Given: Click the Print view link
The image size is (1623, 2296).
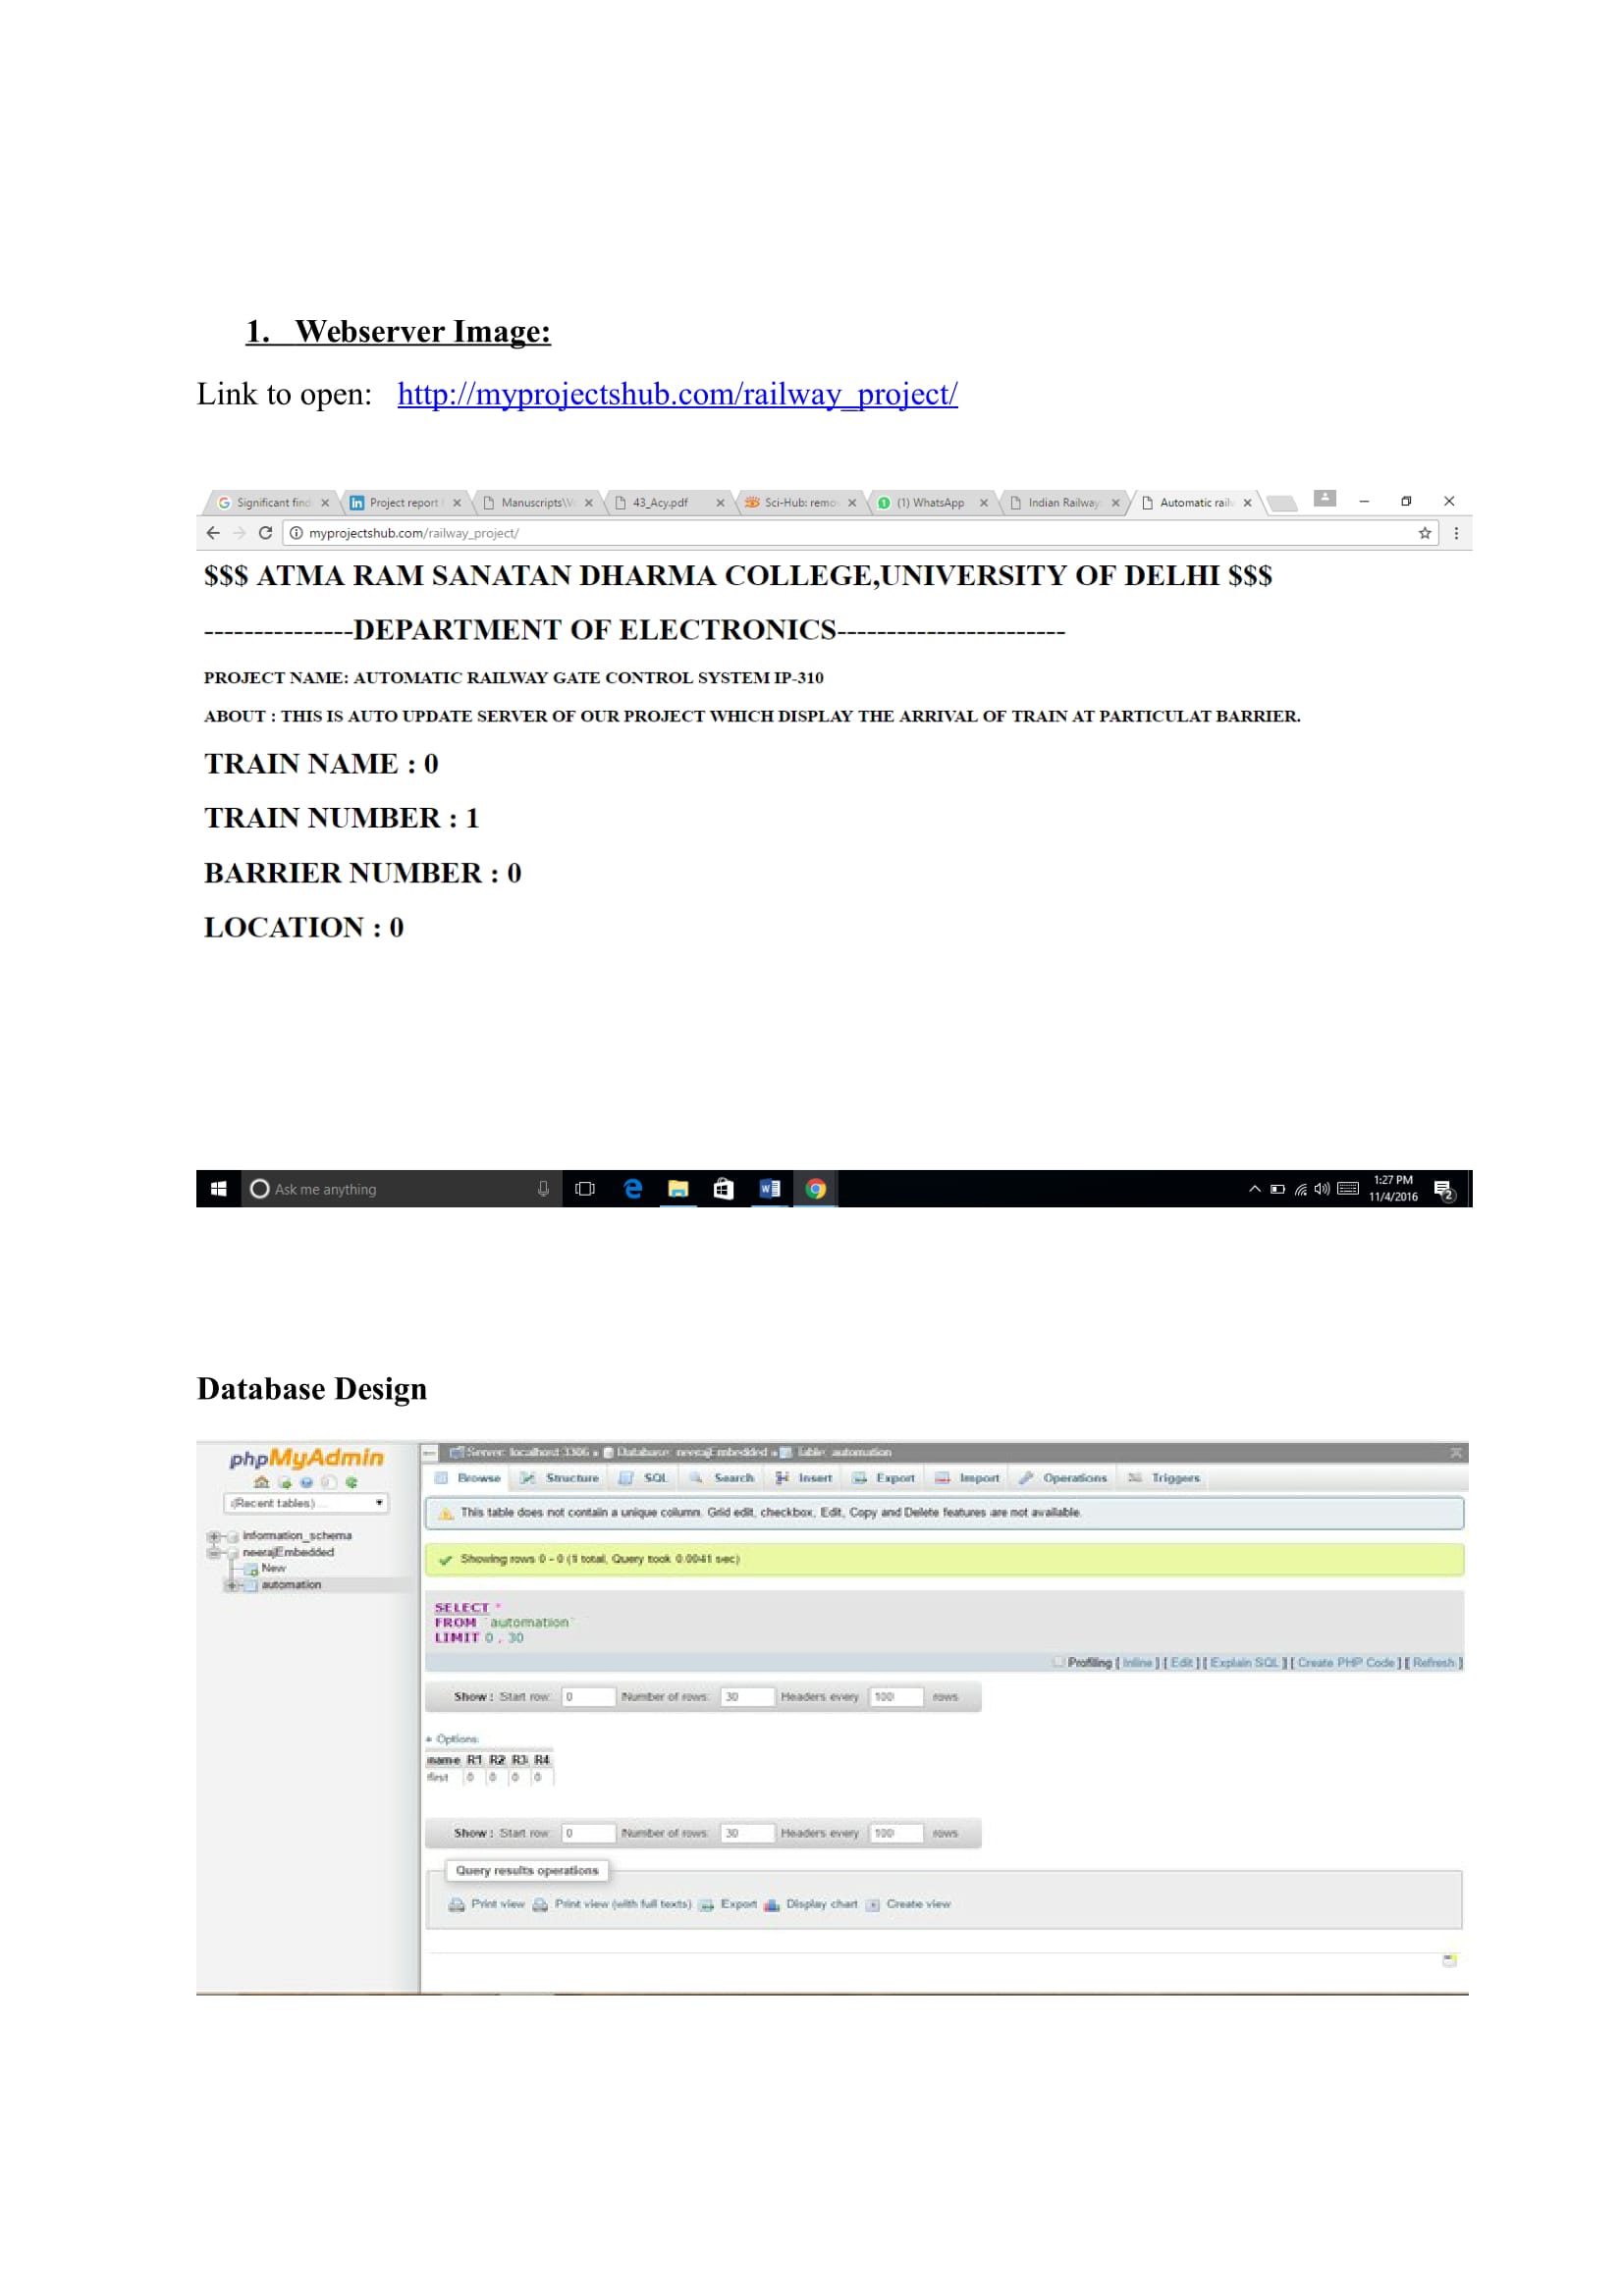Looking at the screenshot, I should [497, 1904].
